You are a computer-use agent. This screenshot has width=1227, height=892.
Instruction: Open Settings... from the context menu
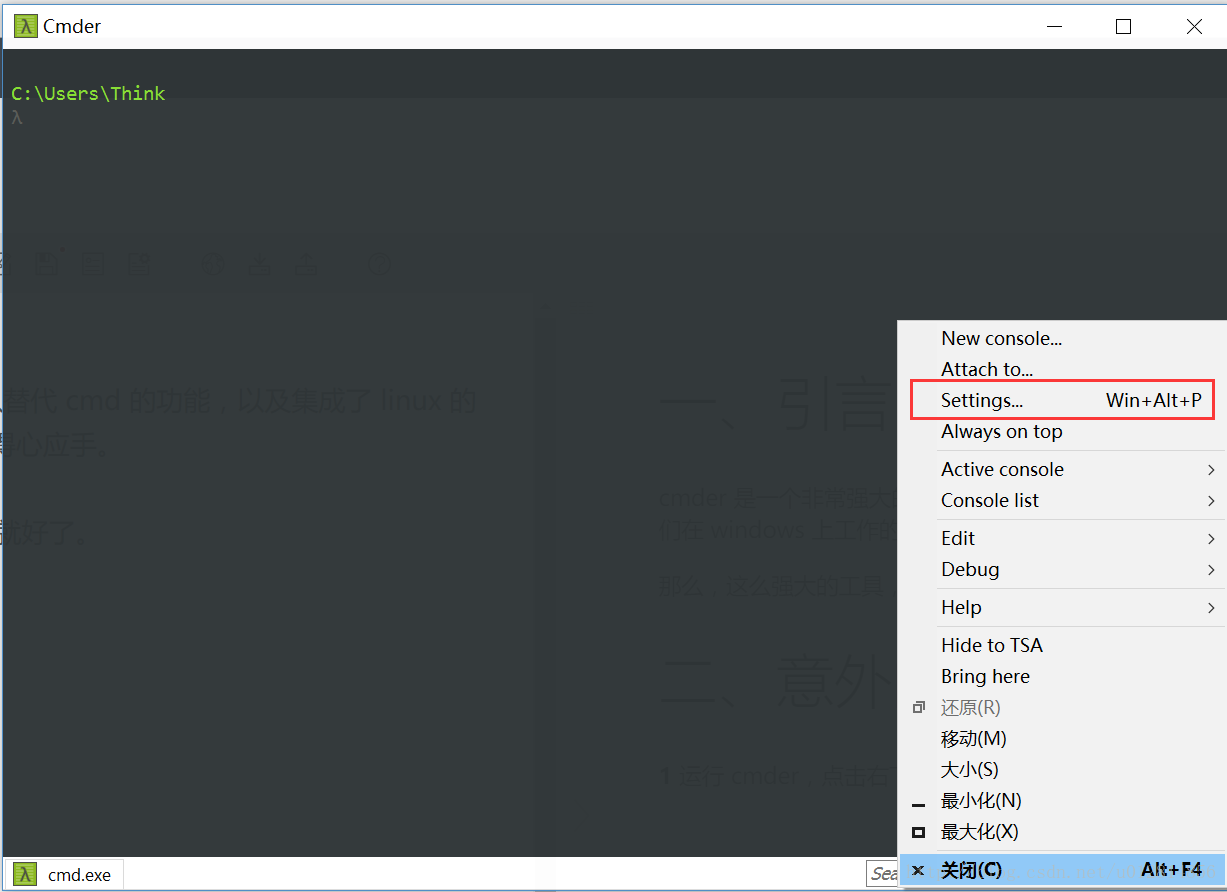tap(1062, 400)
